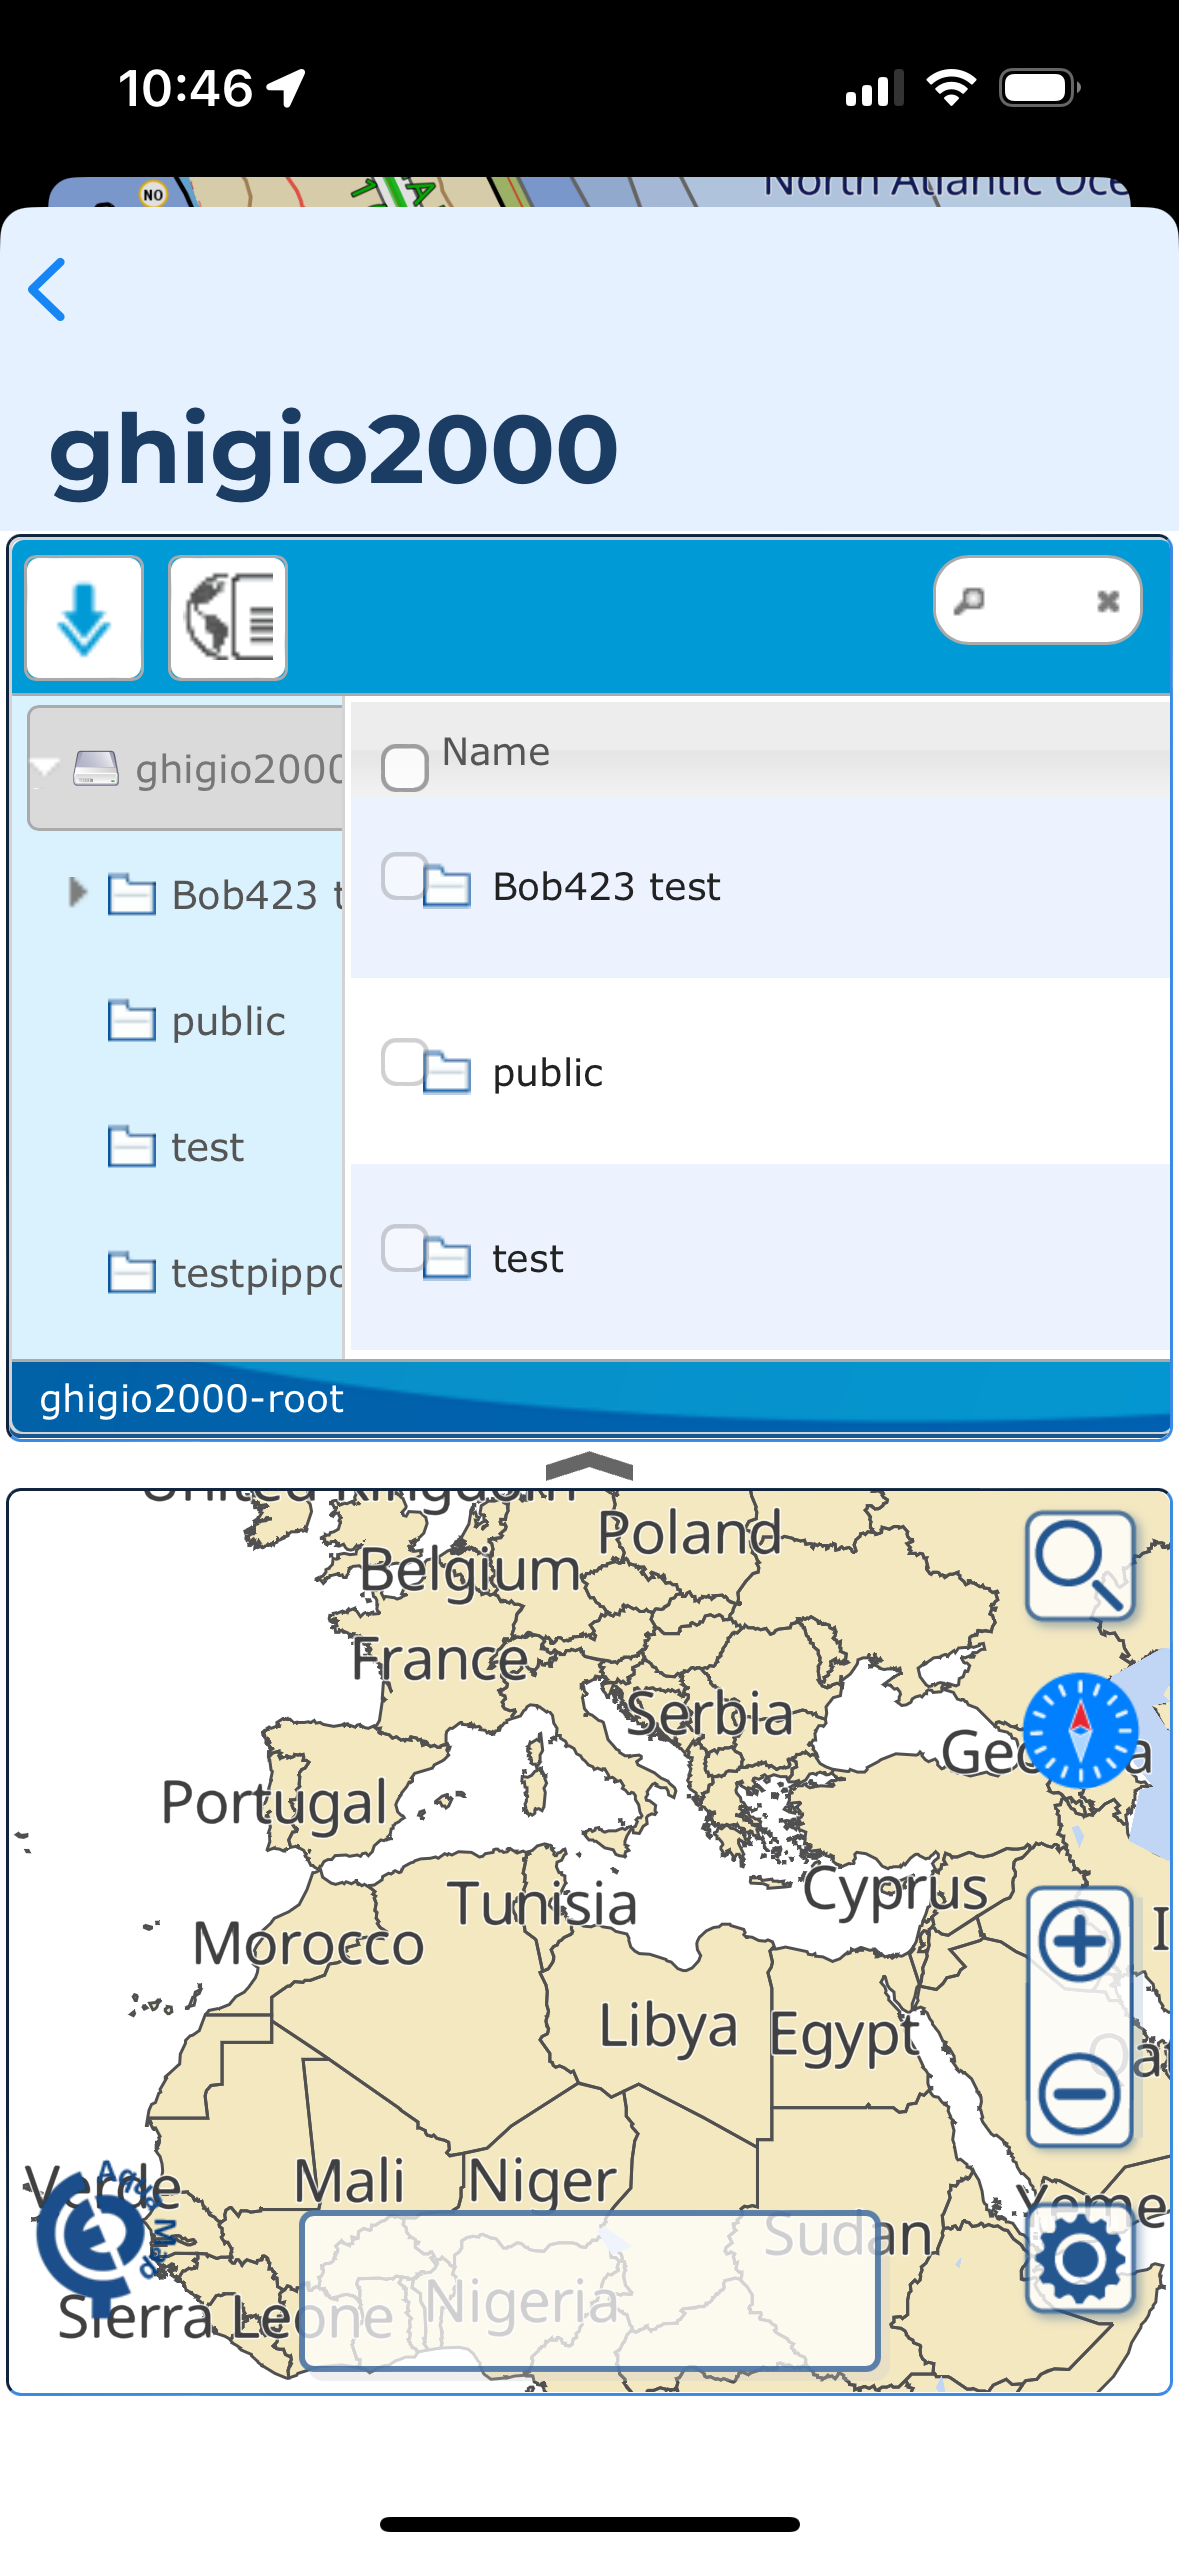The width and height of the screenshot is (1179, 2556).
Task: Check the Bob423 test folder checkbox
Action: coord(405,876)
